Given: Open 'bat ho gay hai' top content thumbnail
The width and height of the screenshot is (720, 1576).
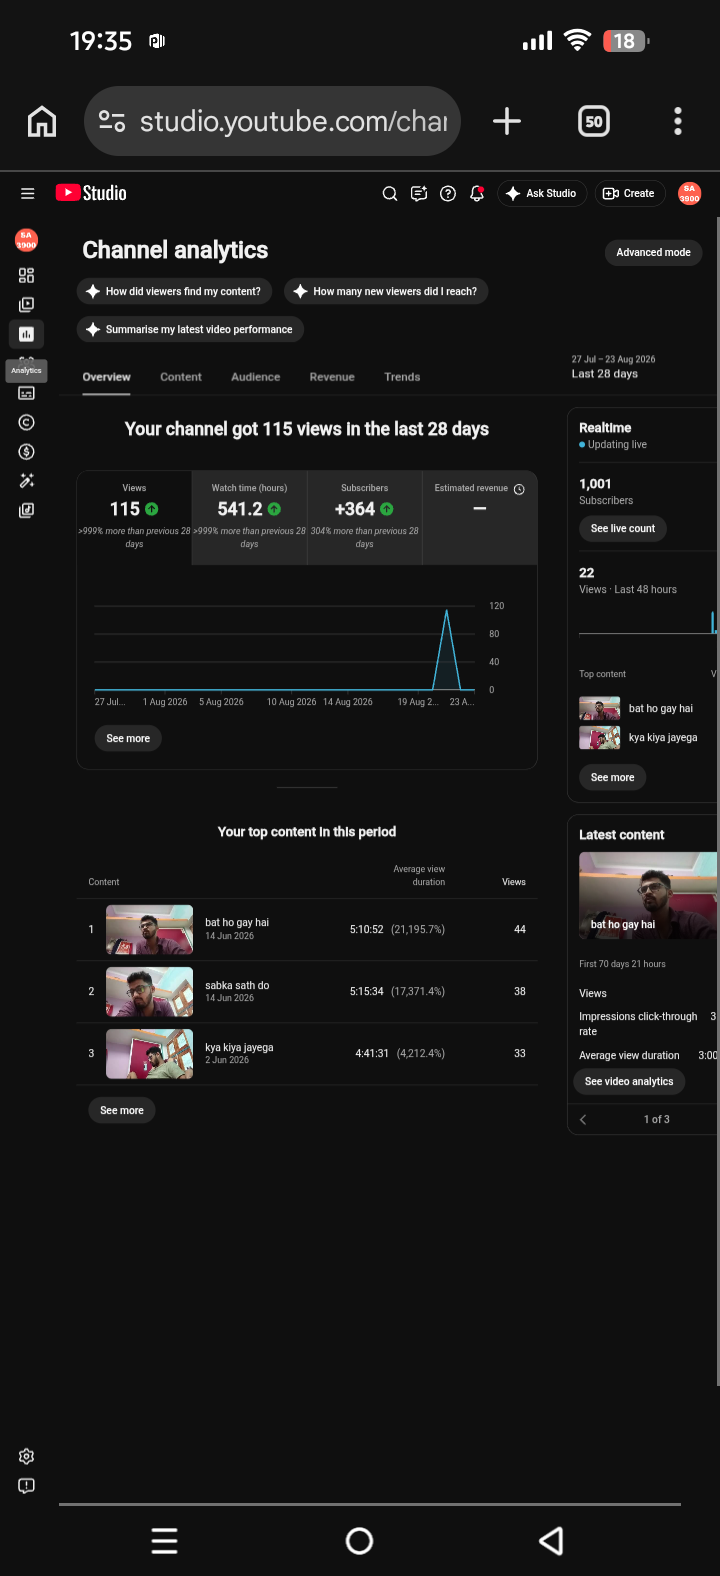Looking at the screenshot, I should tap(150, 930).
